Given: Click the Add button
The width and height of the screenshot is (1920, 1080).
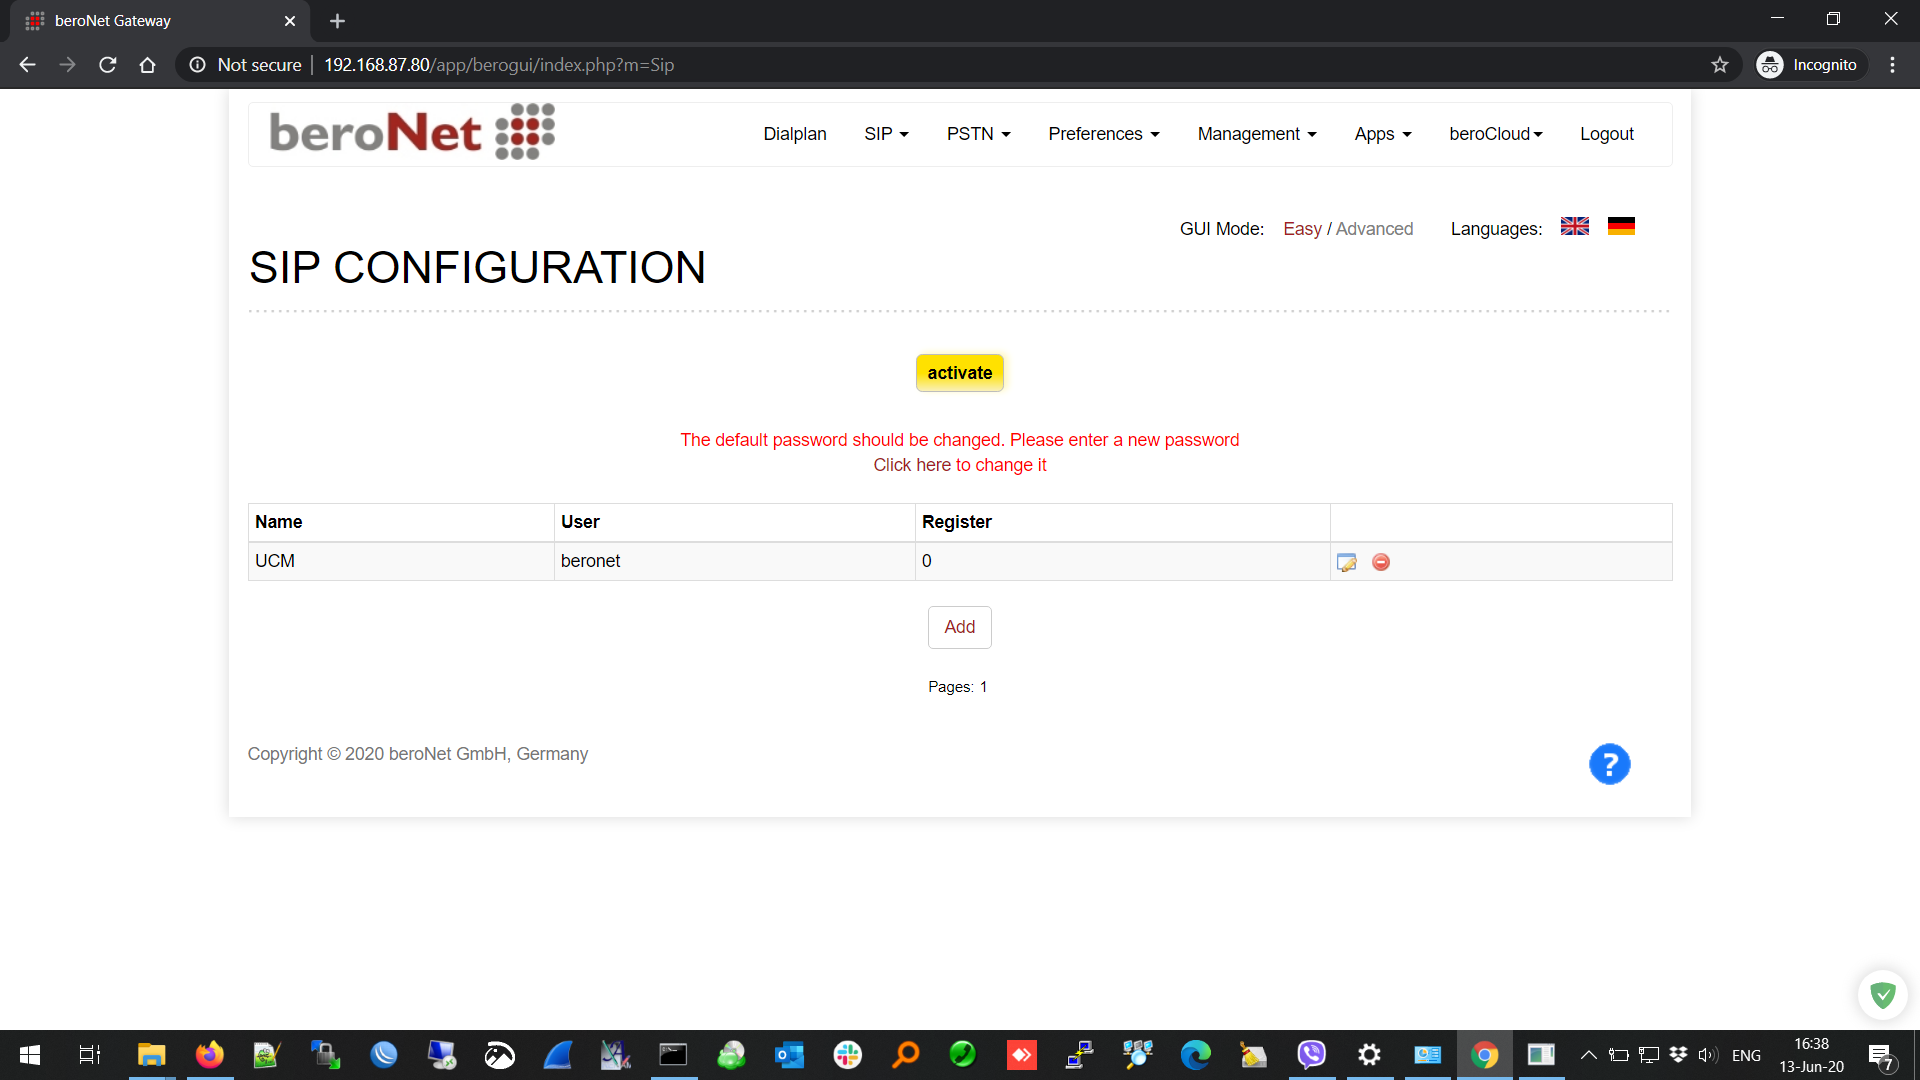Looking at the screenshot, I should pos(959,627).
